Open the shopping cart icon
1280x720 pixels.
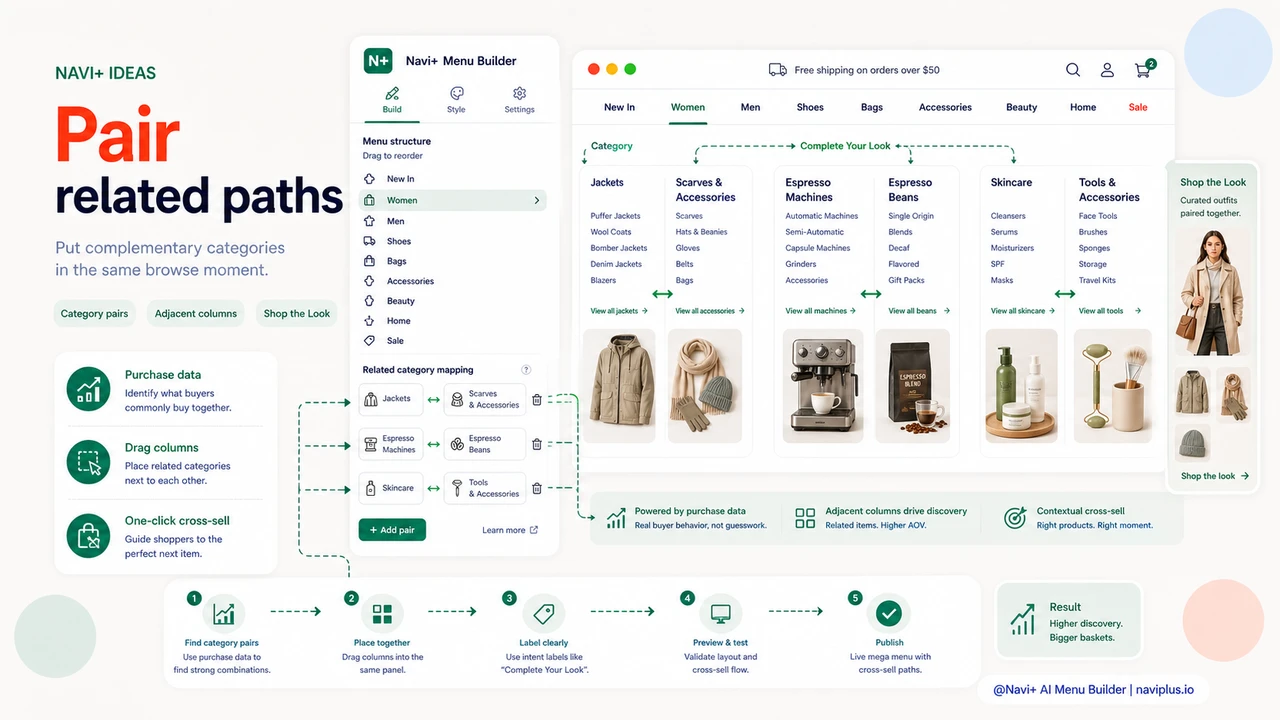coord(1143,70)
